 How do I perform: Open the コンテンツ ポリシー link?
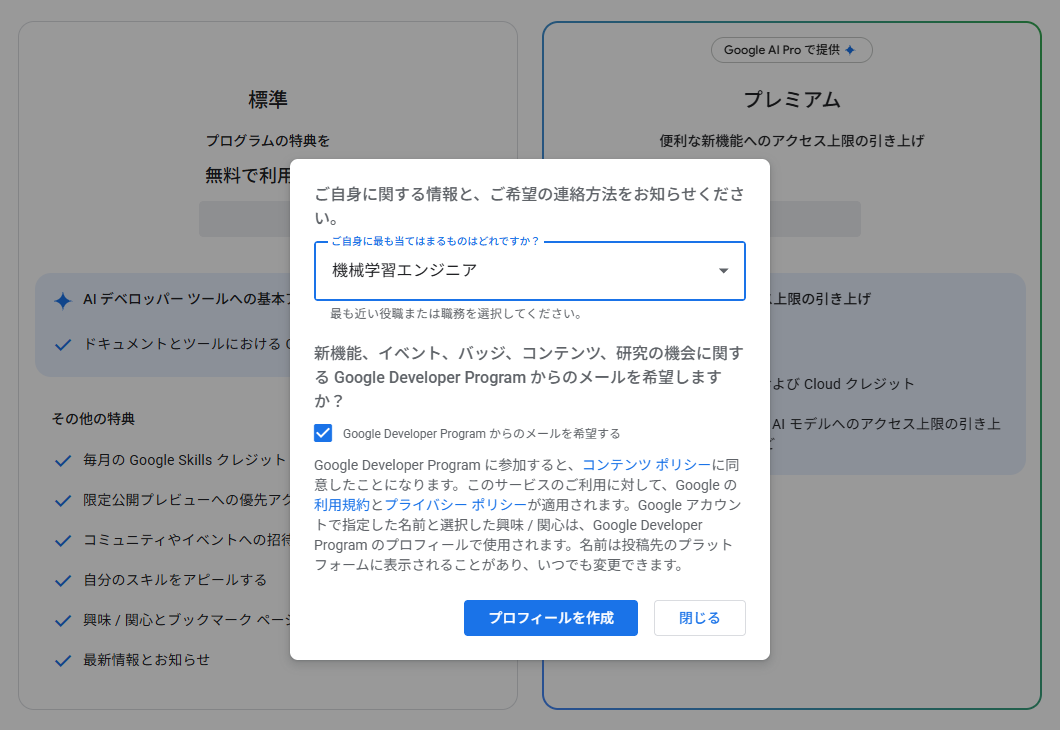646,465
